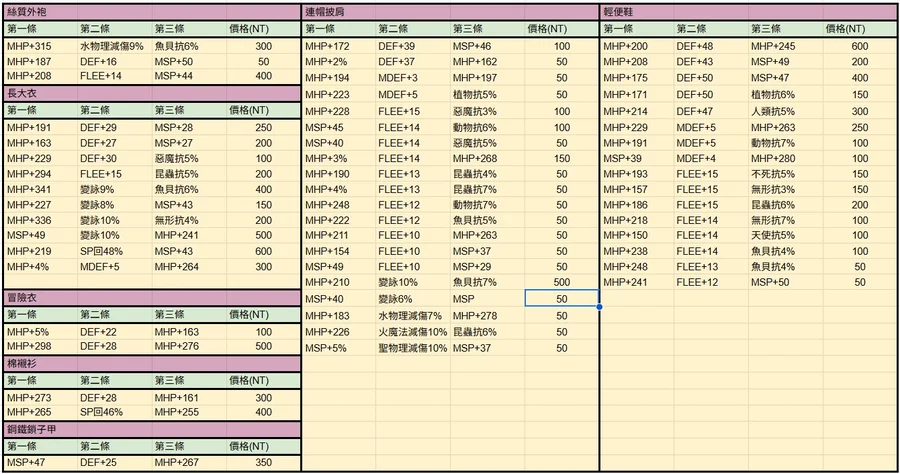Select the MHP+2% cell
Screen dimensions: 900x474
point(339,62)
